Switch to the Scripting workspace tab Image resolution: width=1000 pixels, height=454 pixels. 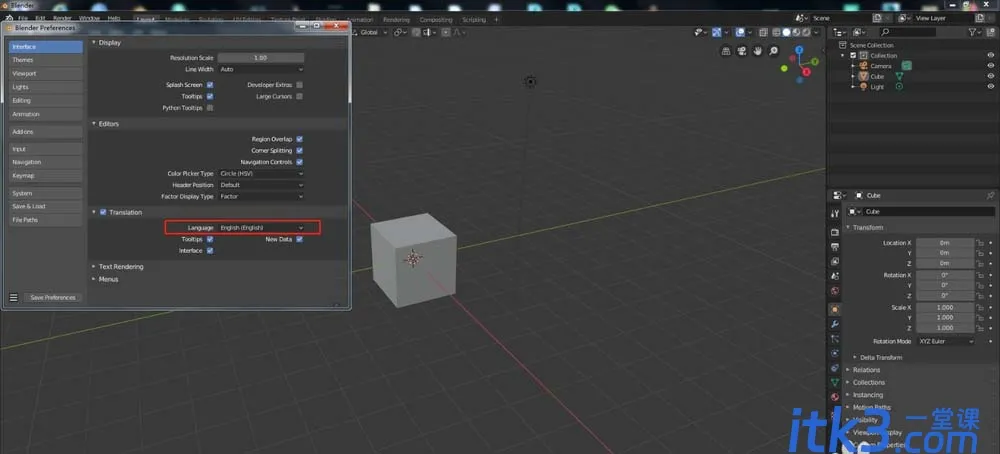click(x=474, y=20)
